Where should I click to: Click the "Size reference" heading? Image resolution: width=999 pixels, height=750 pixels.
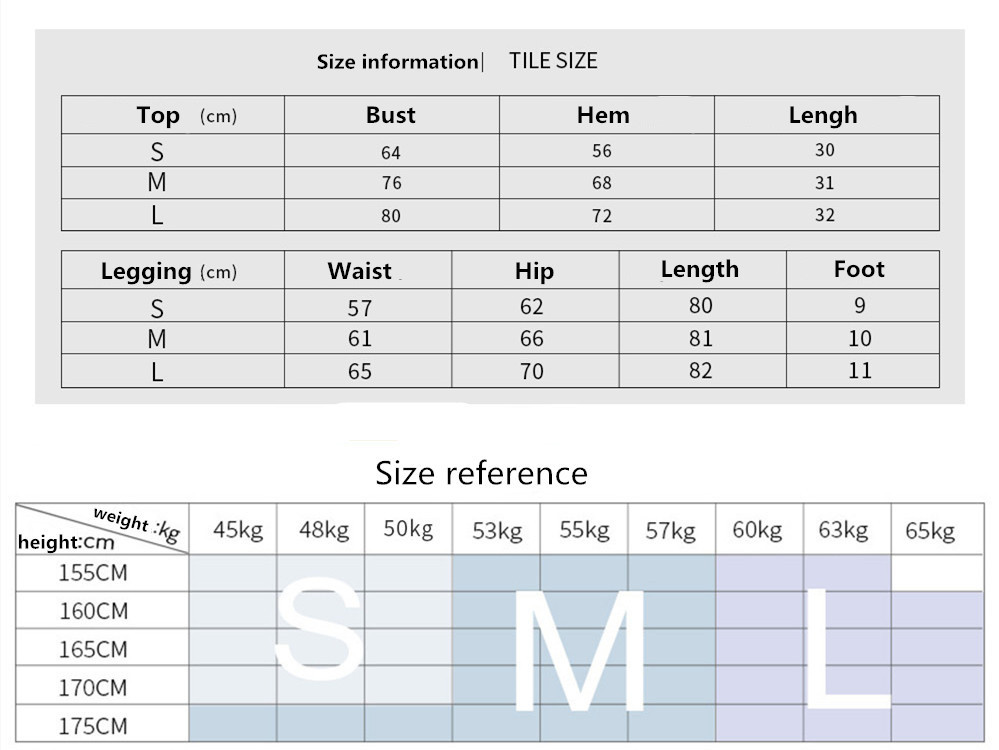coord(481,472)
